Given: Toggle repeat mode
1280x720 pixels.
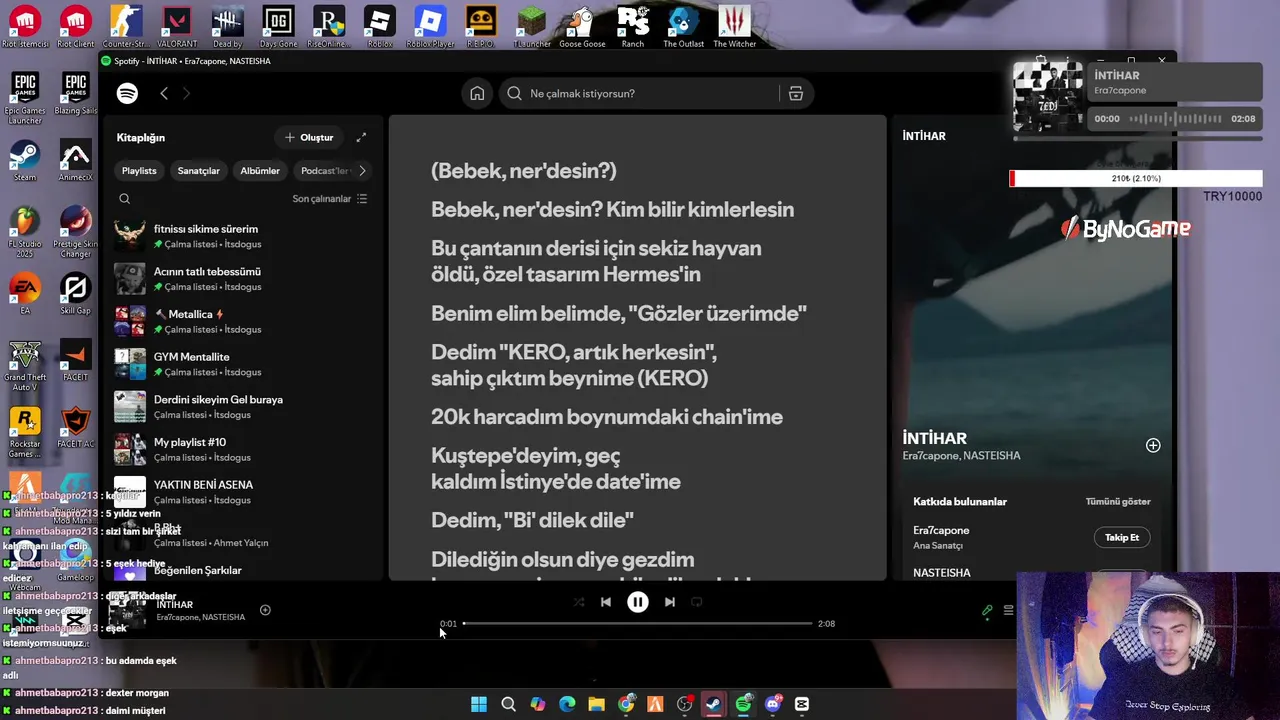Looking at the screenshot, I should tap(697, 602).
